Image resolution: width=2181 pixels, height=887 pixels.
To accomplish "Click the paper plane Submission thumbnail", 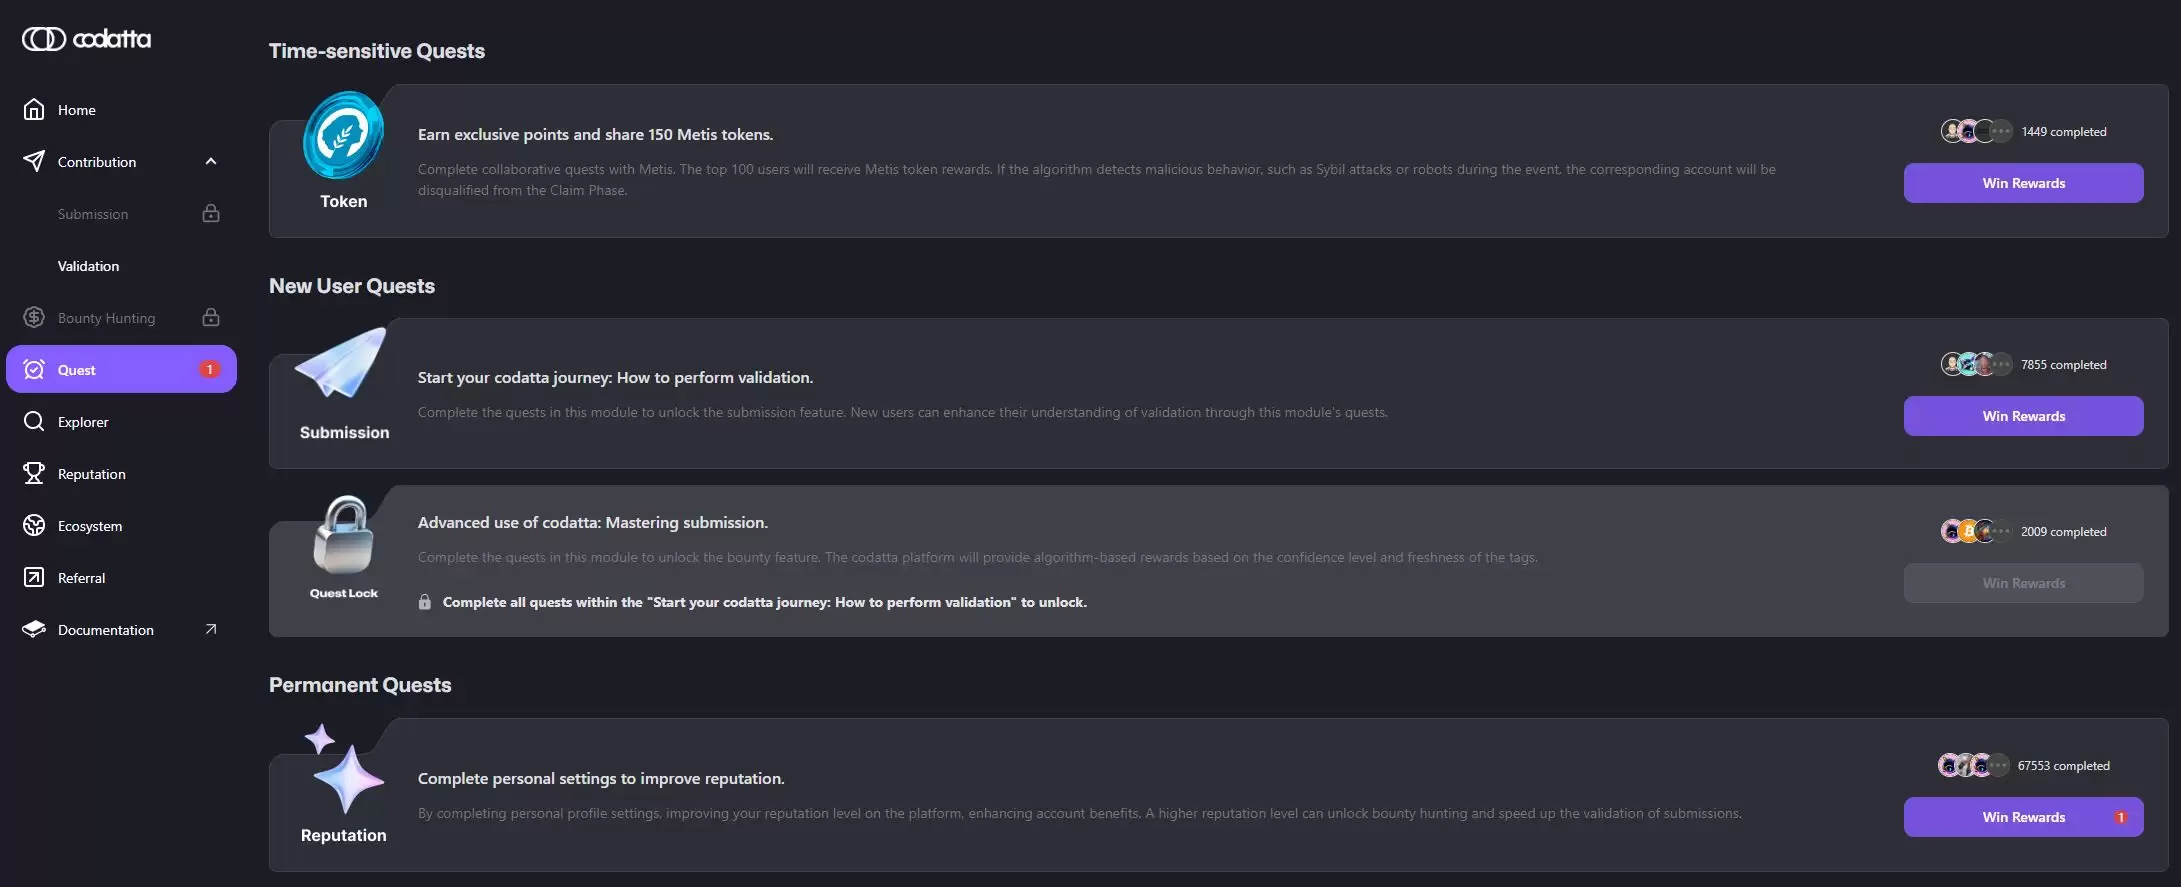I will 341,364.
